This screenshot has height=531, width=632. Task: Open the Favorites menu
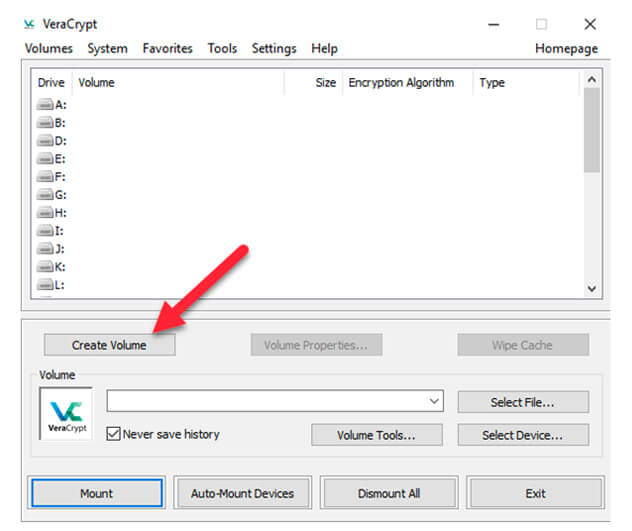point(168,48)
